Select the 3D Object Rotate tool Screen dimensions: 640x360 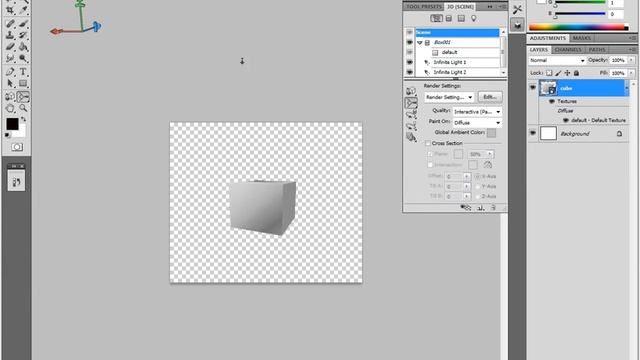(10, 97)
